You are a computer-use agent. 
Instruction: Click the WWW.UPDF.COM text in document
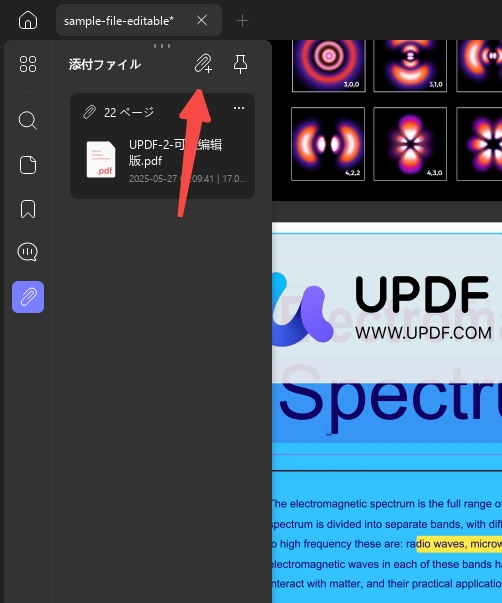pos(423,333)
